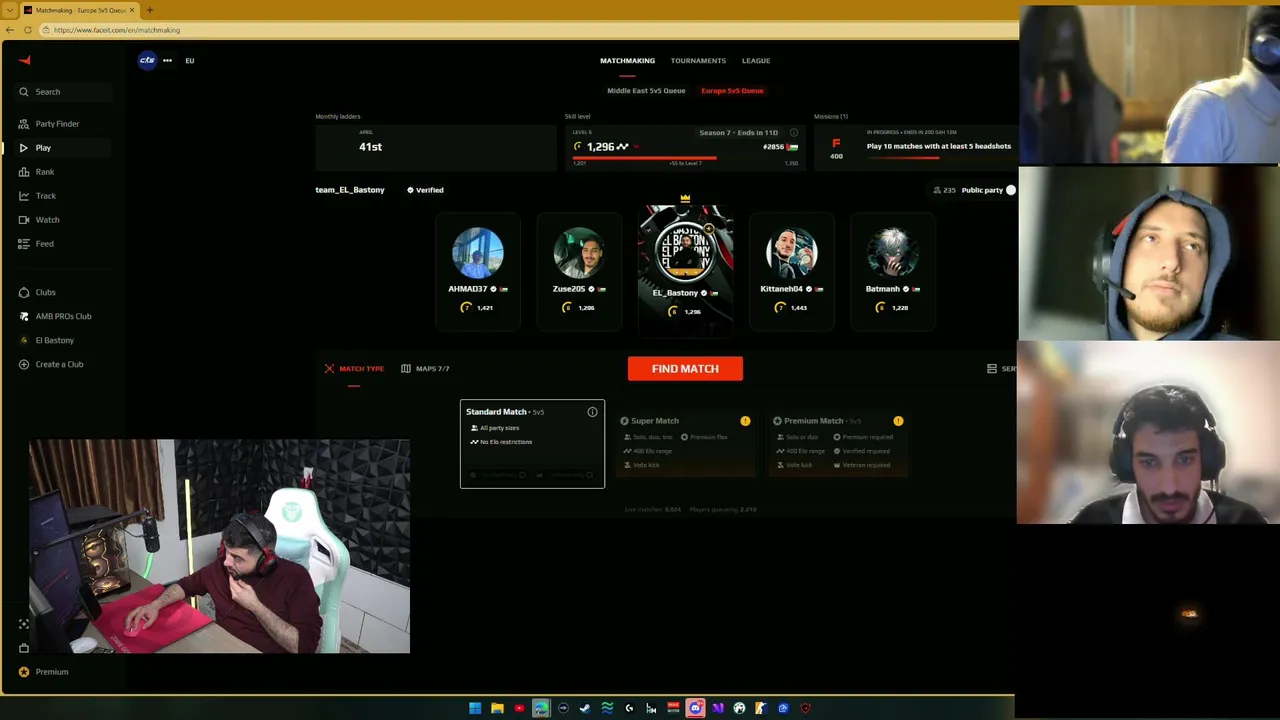Select the Premium Match card
This screenshot has width=1280, height=720.
click(x=838, y=444)
